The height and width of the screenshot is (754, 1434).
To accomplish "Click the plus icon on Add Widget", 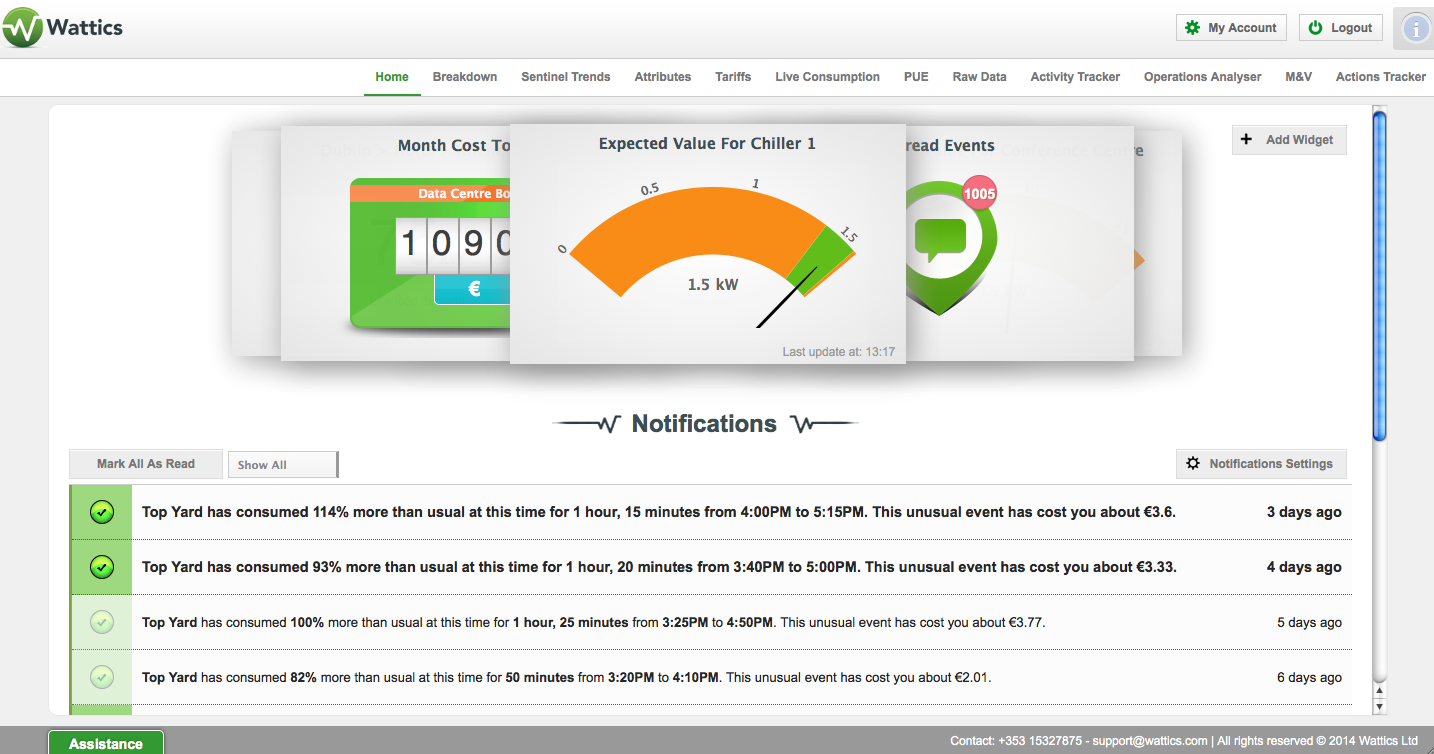I will click(x=1247, y=140).
